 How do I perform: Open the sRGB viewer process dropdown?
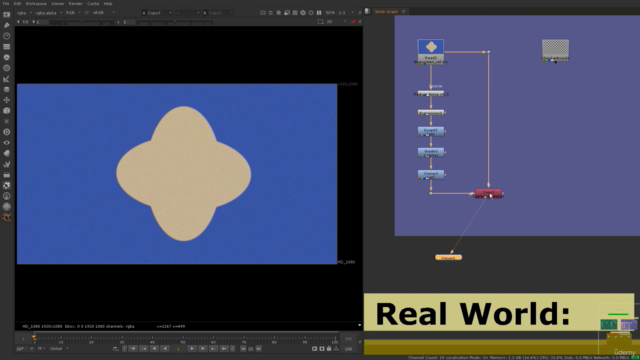tap(104, 13)
